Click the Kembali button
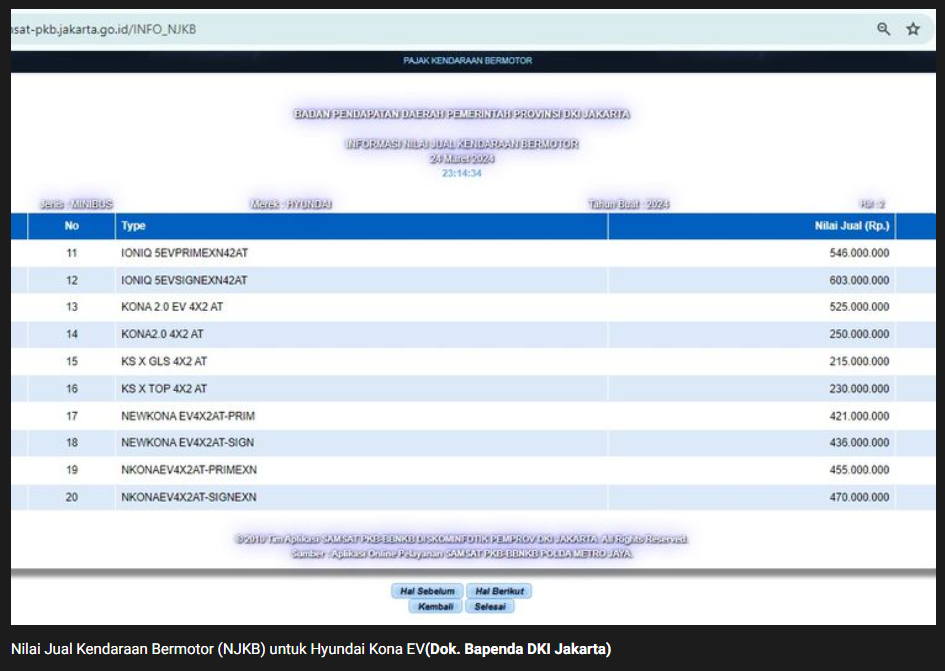945x671 pixels. click(436, 606)
